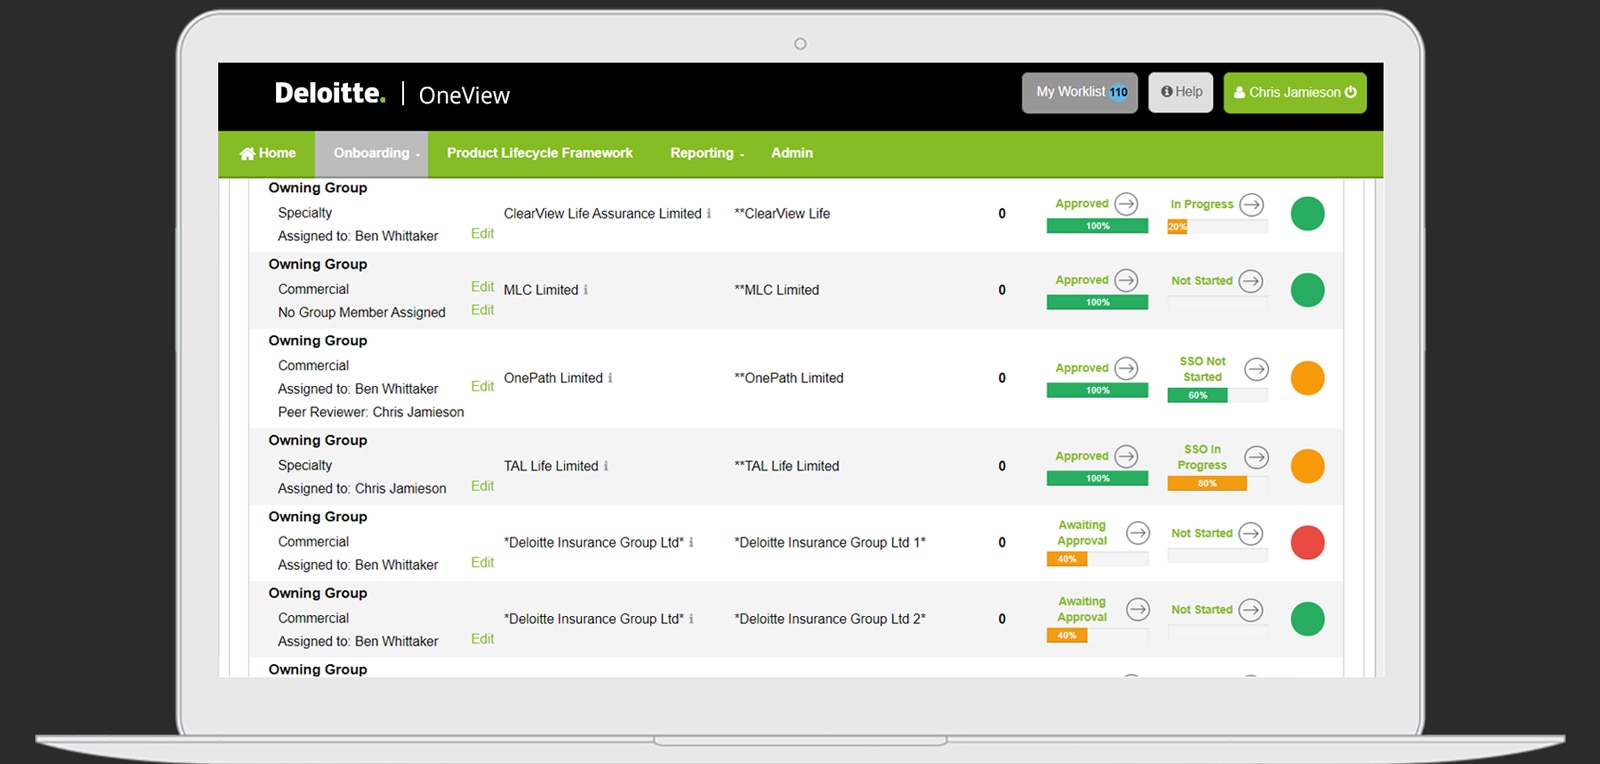The height and width of the screenshot is (764, 1600).
Task: Click Awaiting Approval arrow for Deloitte Insurance Group Ltd 2
Action: point(1138,609)
